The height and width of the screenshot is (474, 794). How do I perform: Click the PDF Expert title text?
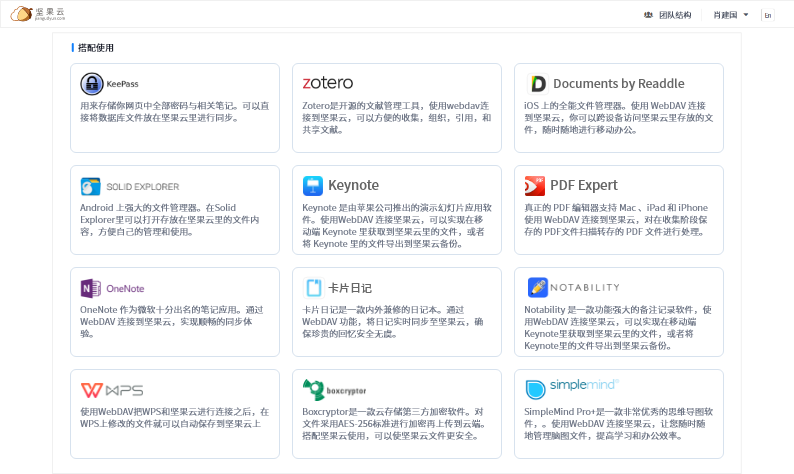(x=584, y=185)
